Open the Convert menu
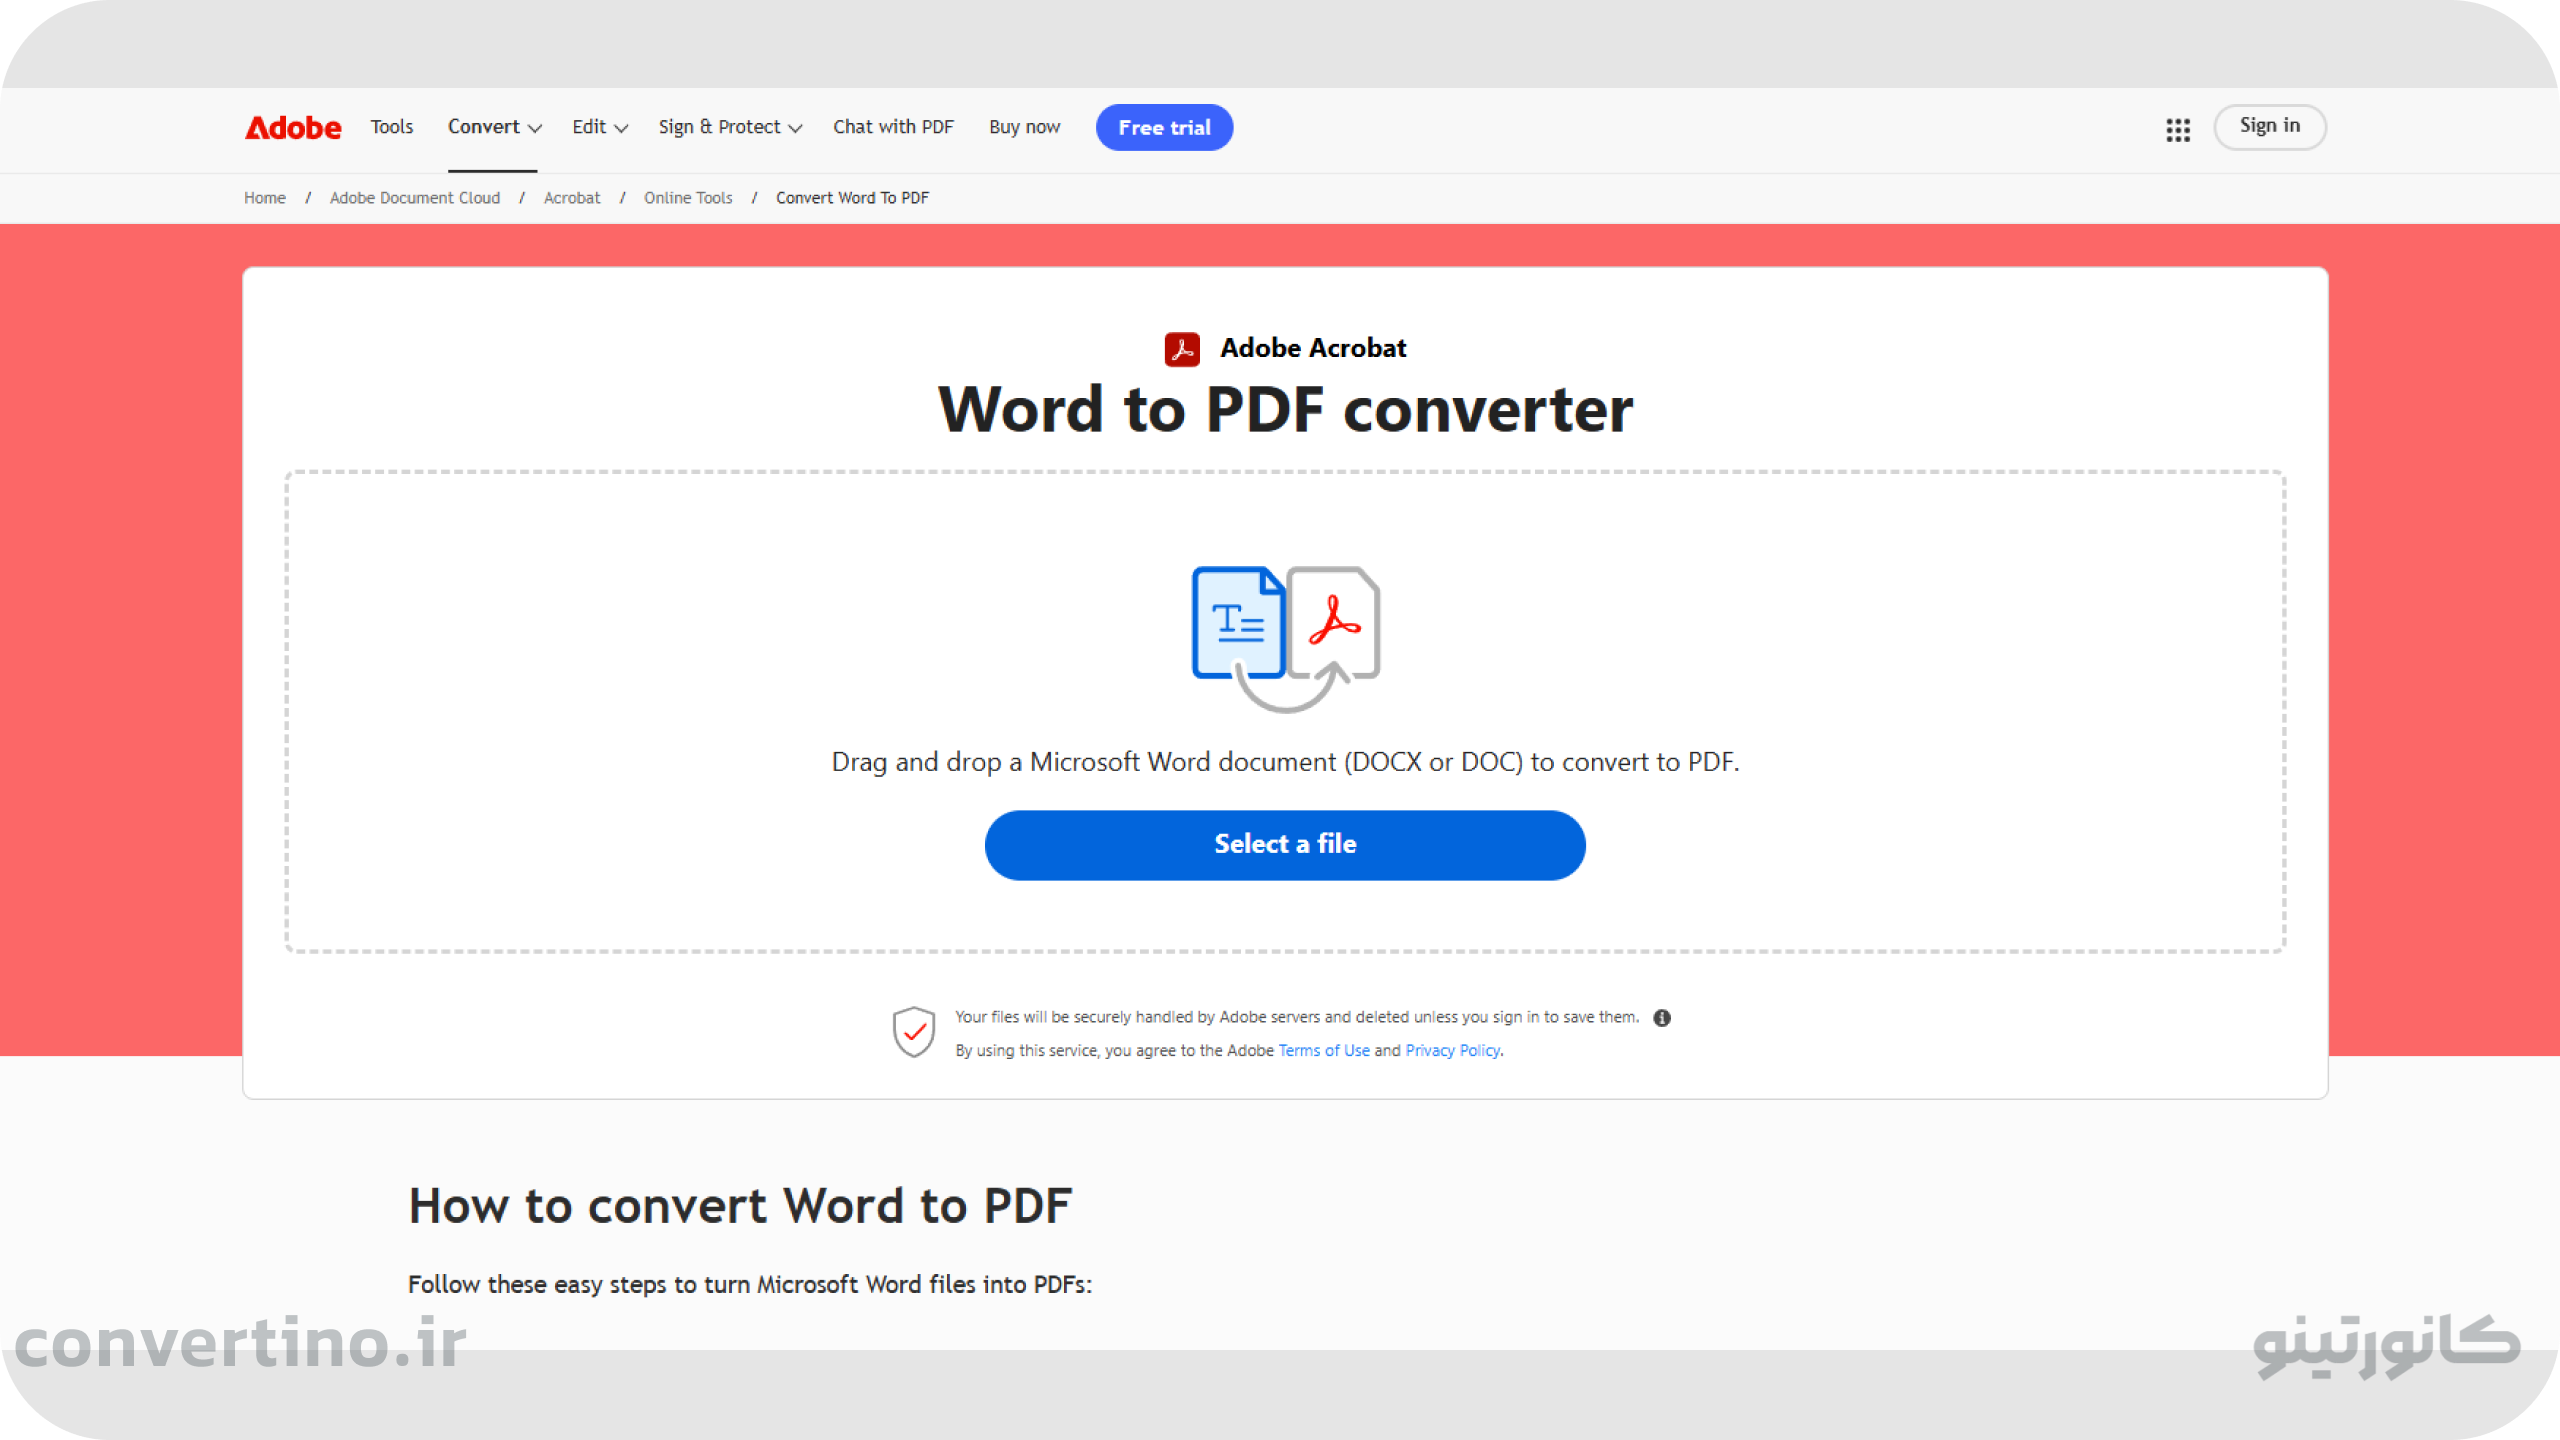The height and width of the screenshot is (1440, 2560). pyautogui.click(x=494, y=127)
